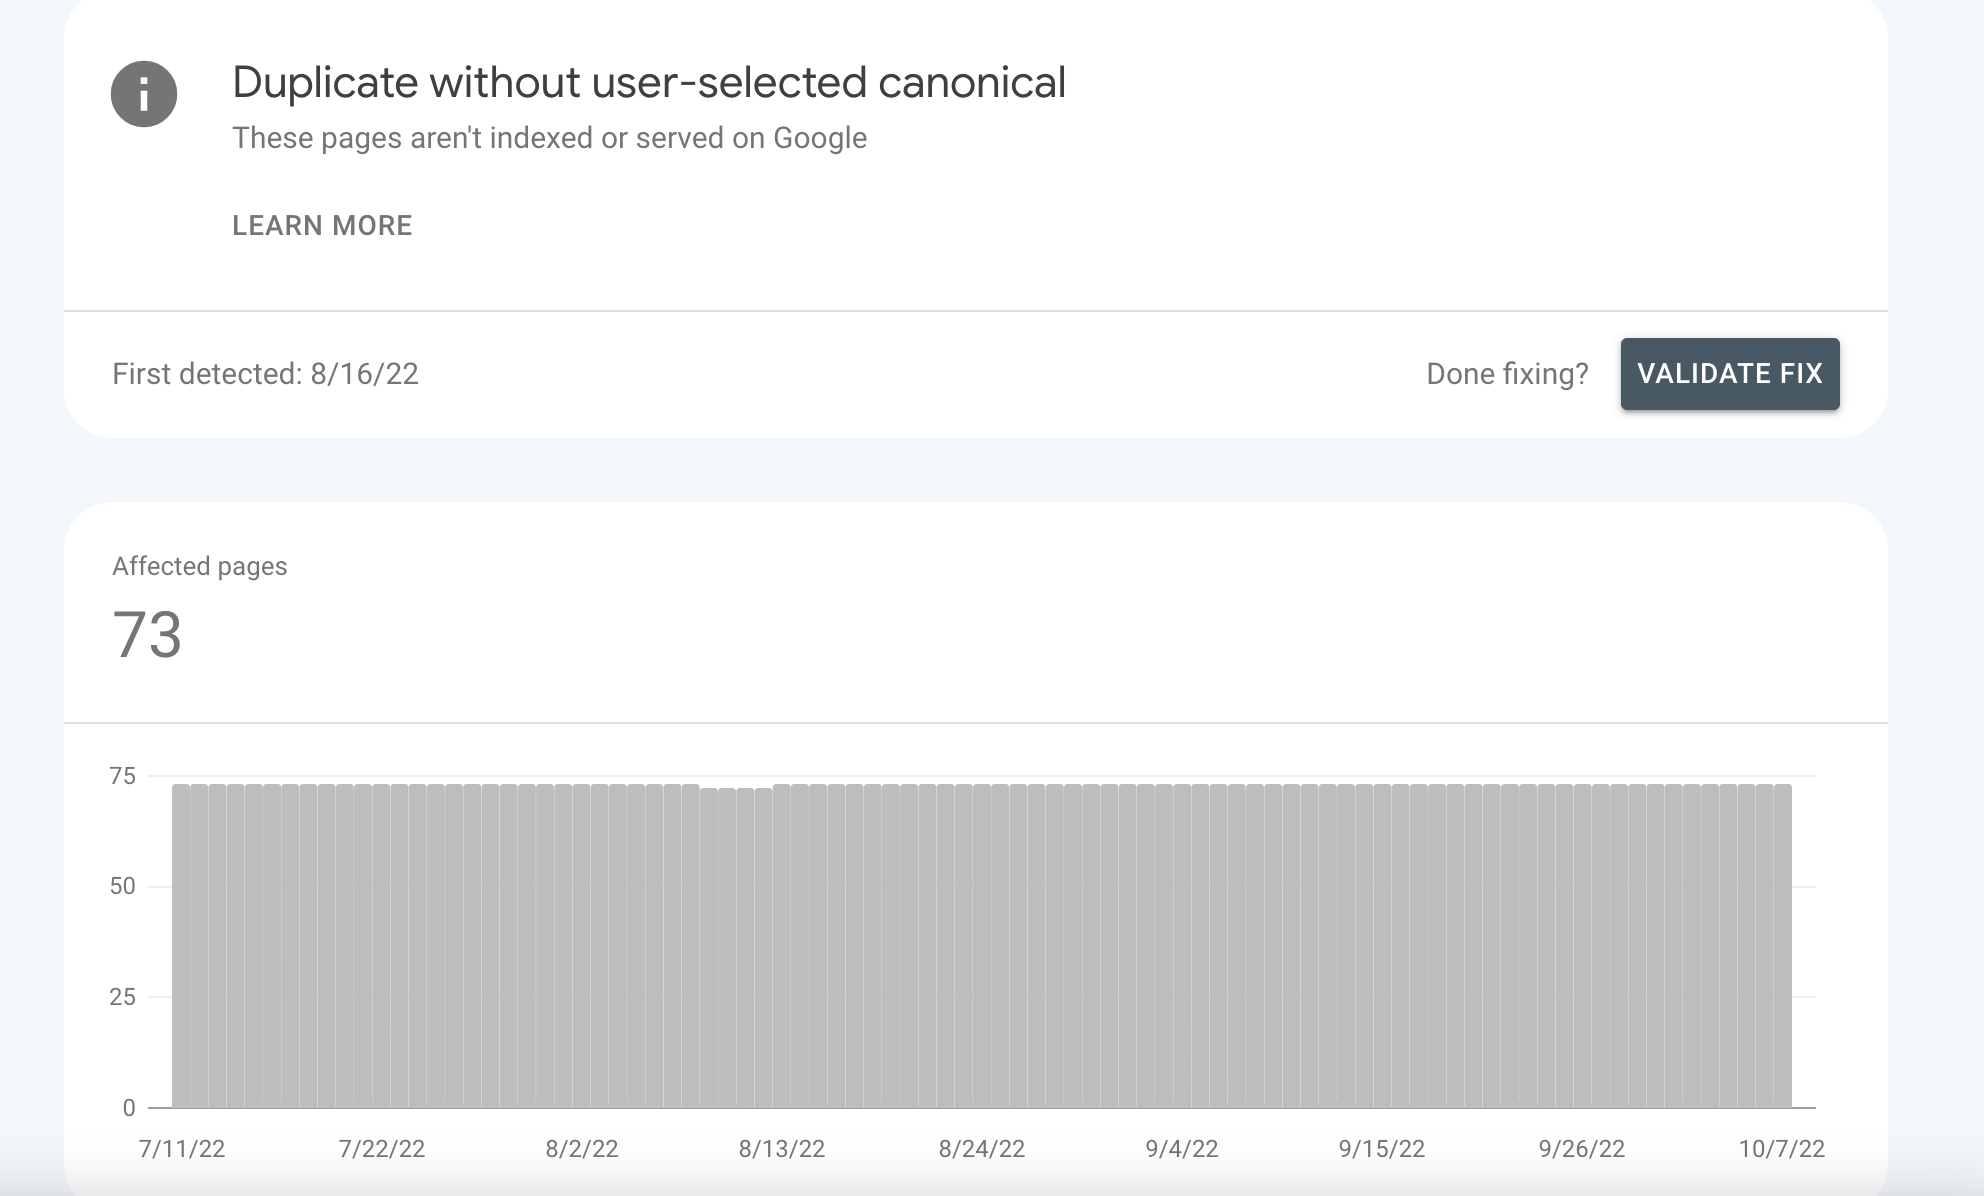Screen dimensions: 1984x1196
Task: Click the first bar in the chart
Action: (181, 945)
